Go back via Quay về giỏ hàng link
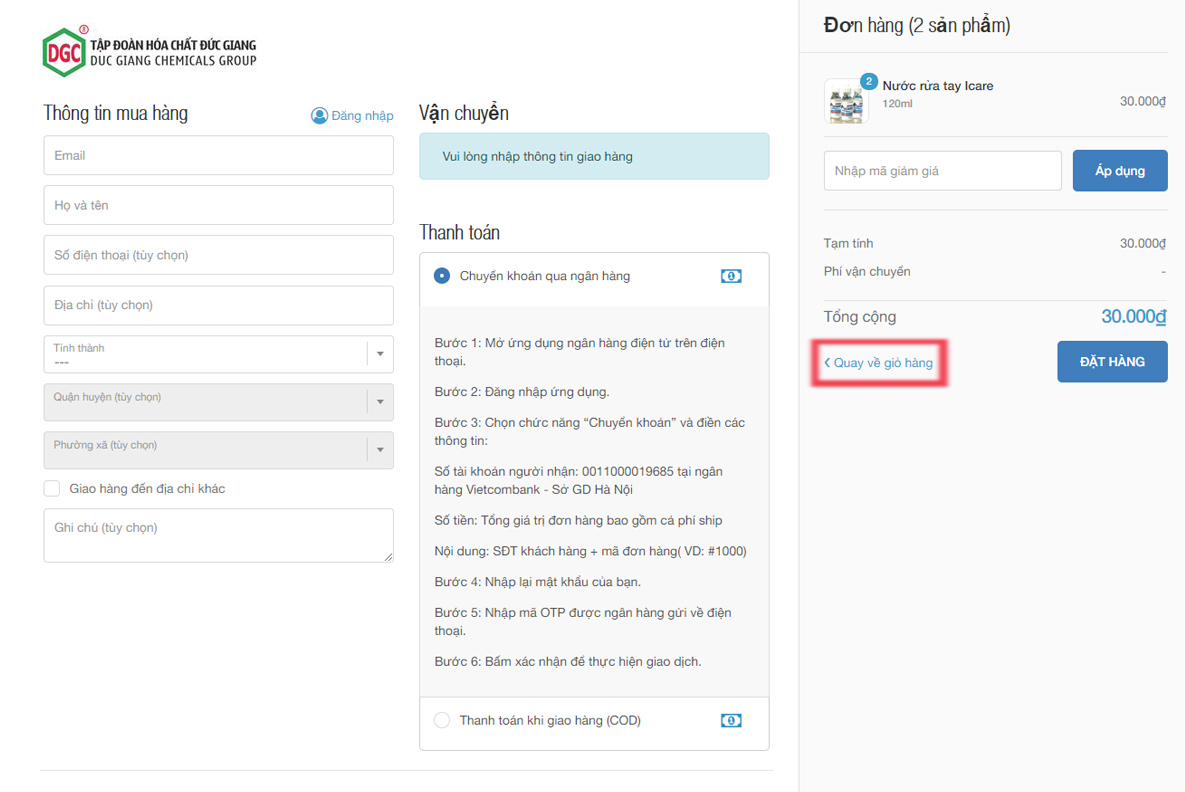The width and height of the screenshot is (1185, 792). tap(879, 363)
